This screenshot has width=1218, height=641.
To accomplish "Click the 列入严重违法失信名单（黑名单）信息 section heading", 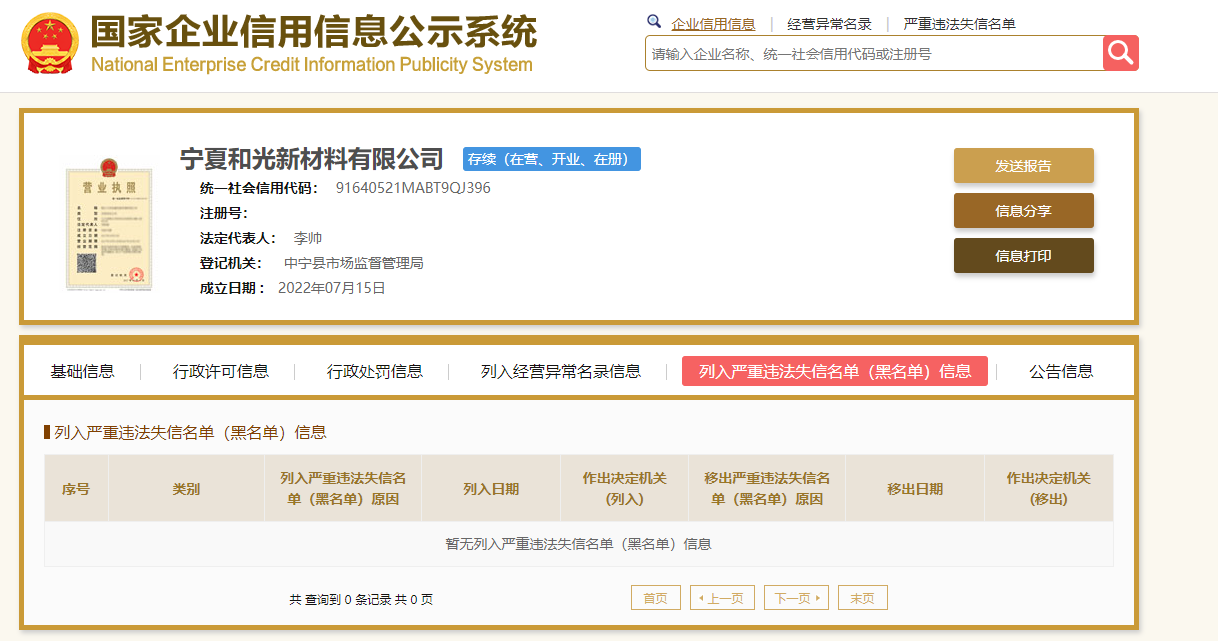I will (190, 432).
